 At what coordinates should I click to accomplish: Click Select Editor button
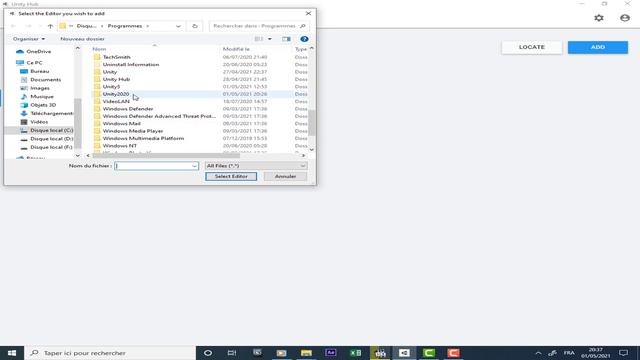pyautogui.click(x=231, y=176)
